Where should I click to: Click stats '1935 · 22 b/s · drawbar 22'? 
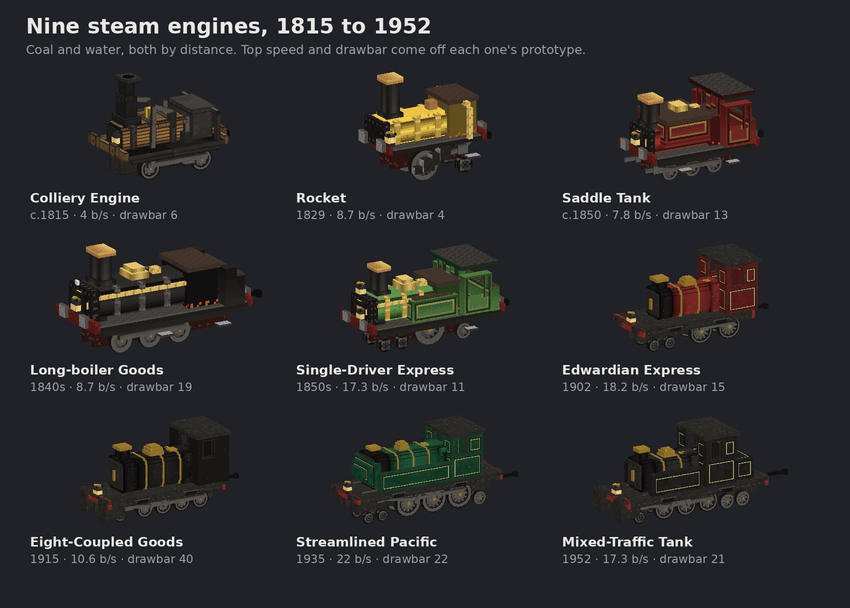coord(372,559)
